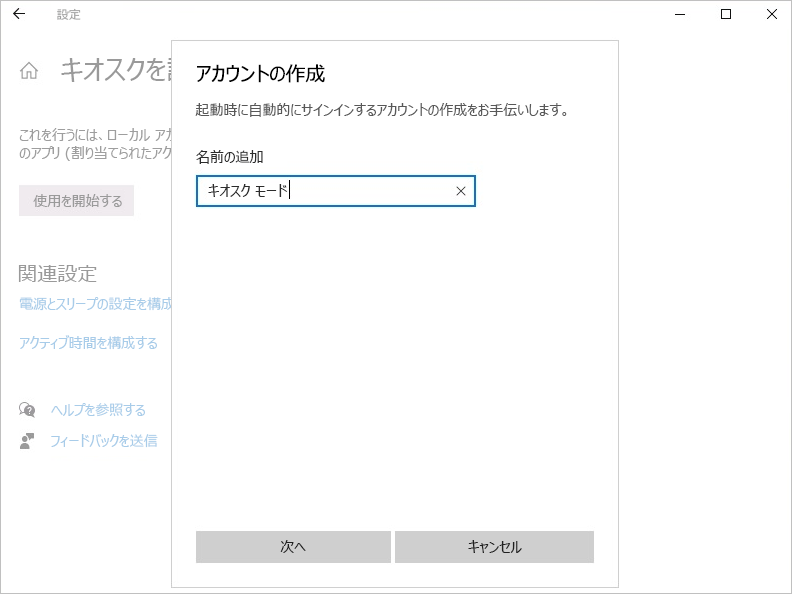Maximize the Settings window
This screenshot has width=792, height=594.
click(x=726, y=14)
